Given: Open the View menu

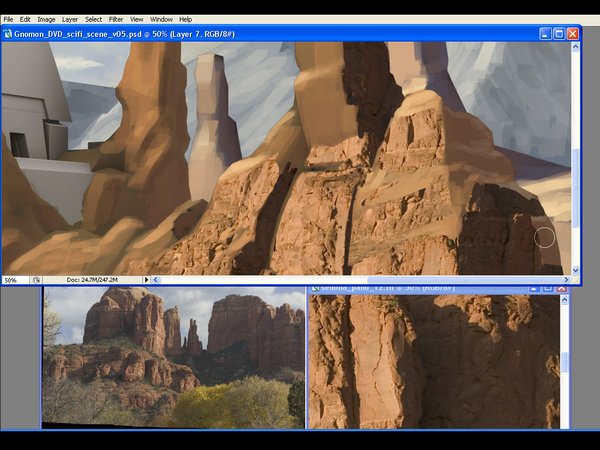Looking at the screenshot, I should pyautogui.click(x=137, y=19).
